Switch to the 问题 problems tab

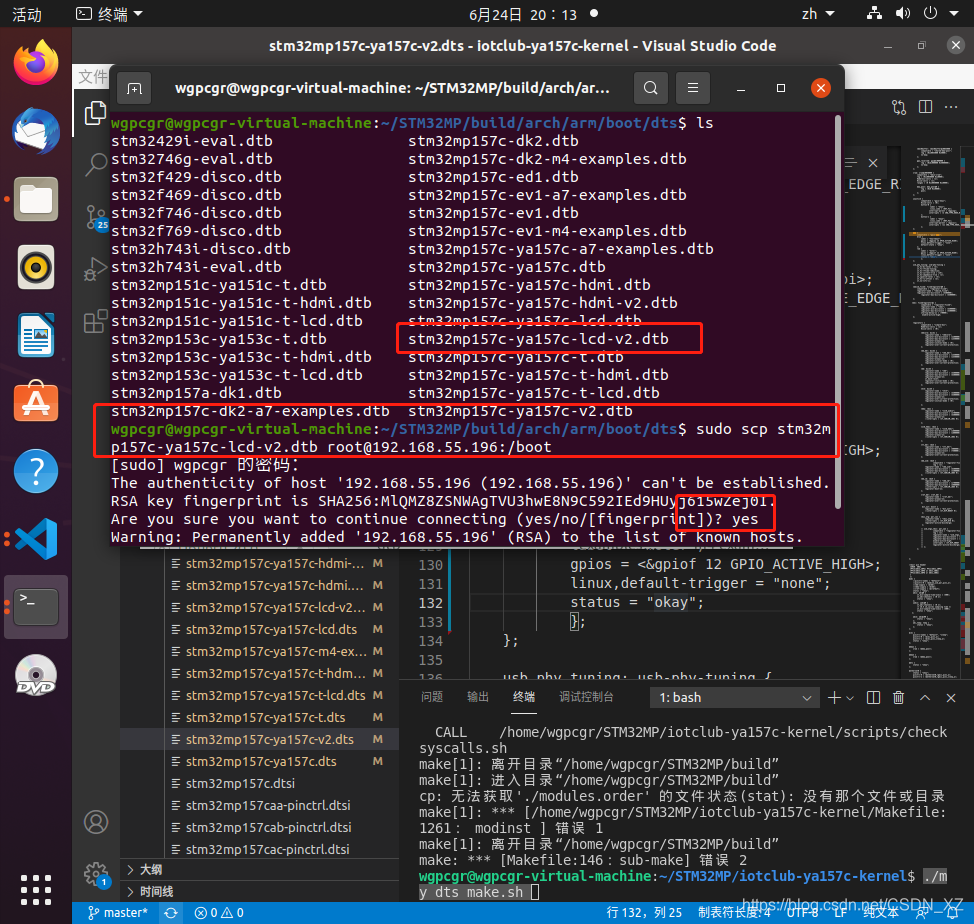pyautogui.click(x=432, y=697)
